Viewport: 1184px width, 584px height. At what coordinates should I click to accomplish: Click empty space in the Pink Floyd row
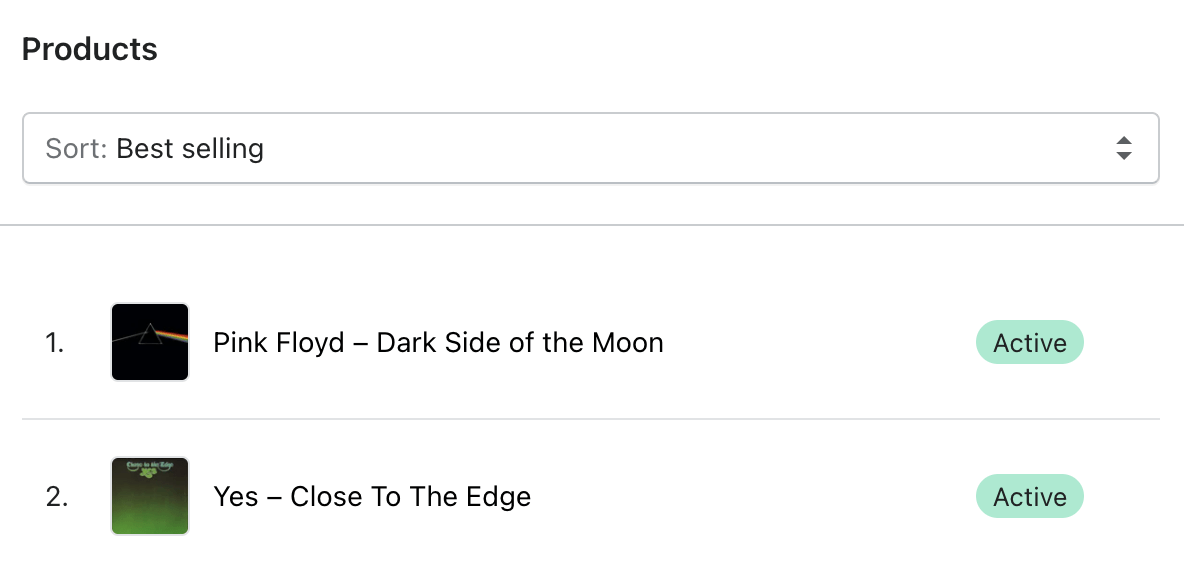click(x=820, y=343)
